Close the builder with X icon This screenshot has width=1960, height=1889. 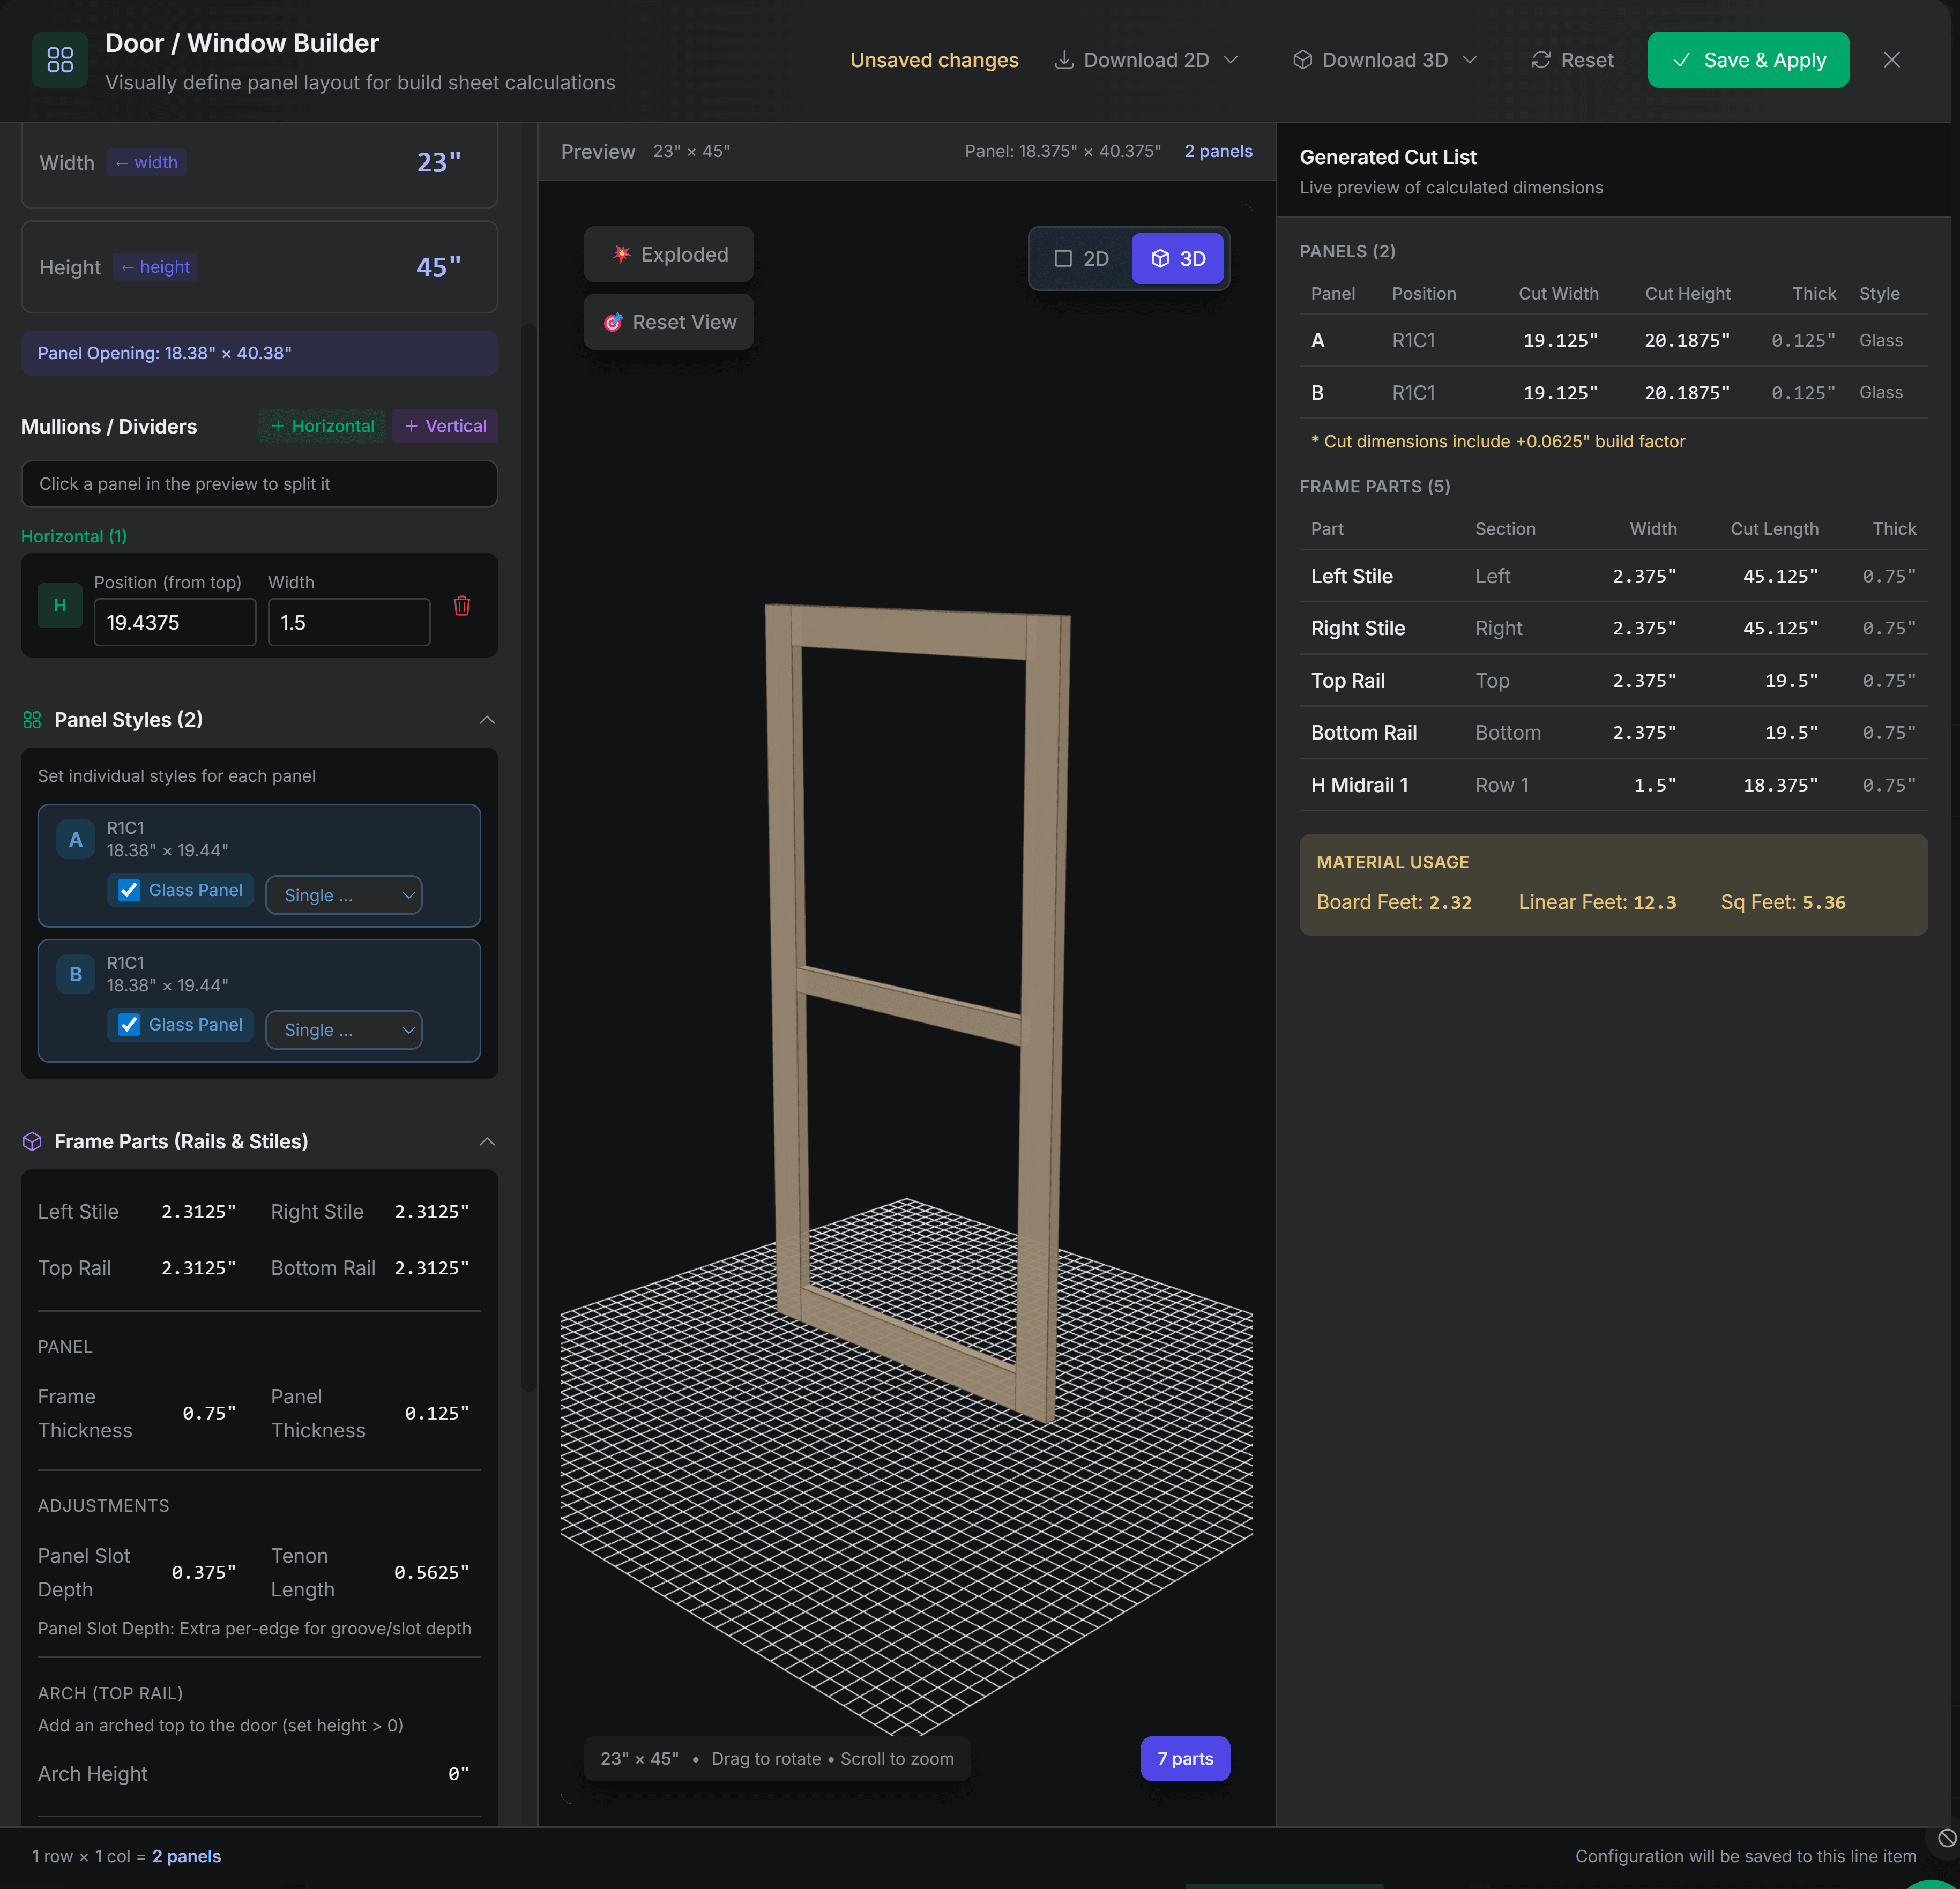[x=1892, y=60]
